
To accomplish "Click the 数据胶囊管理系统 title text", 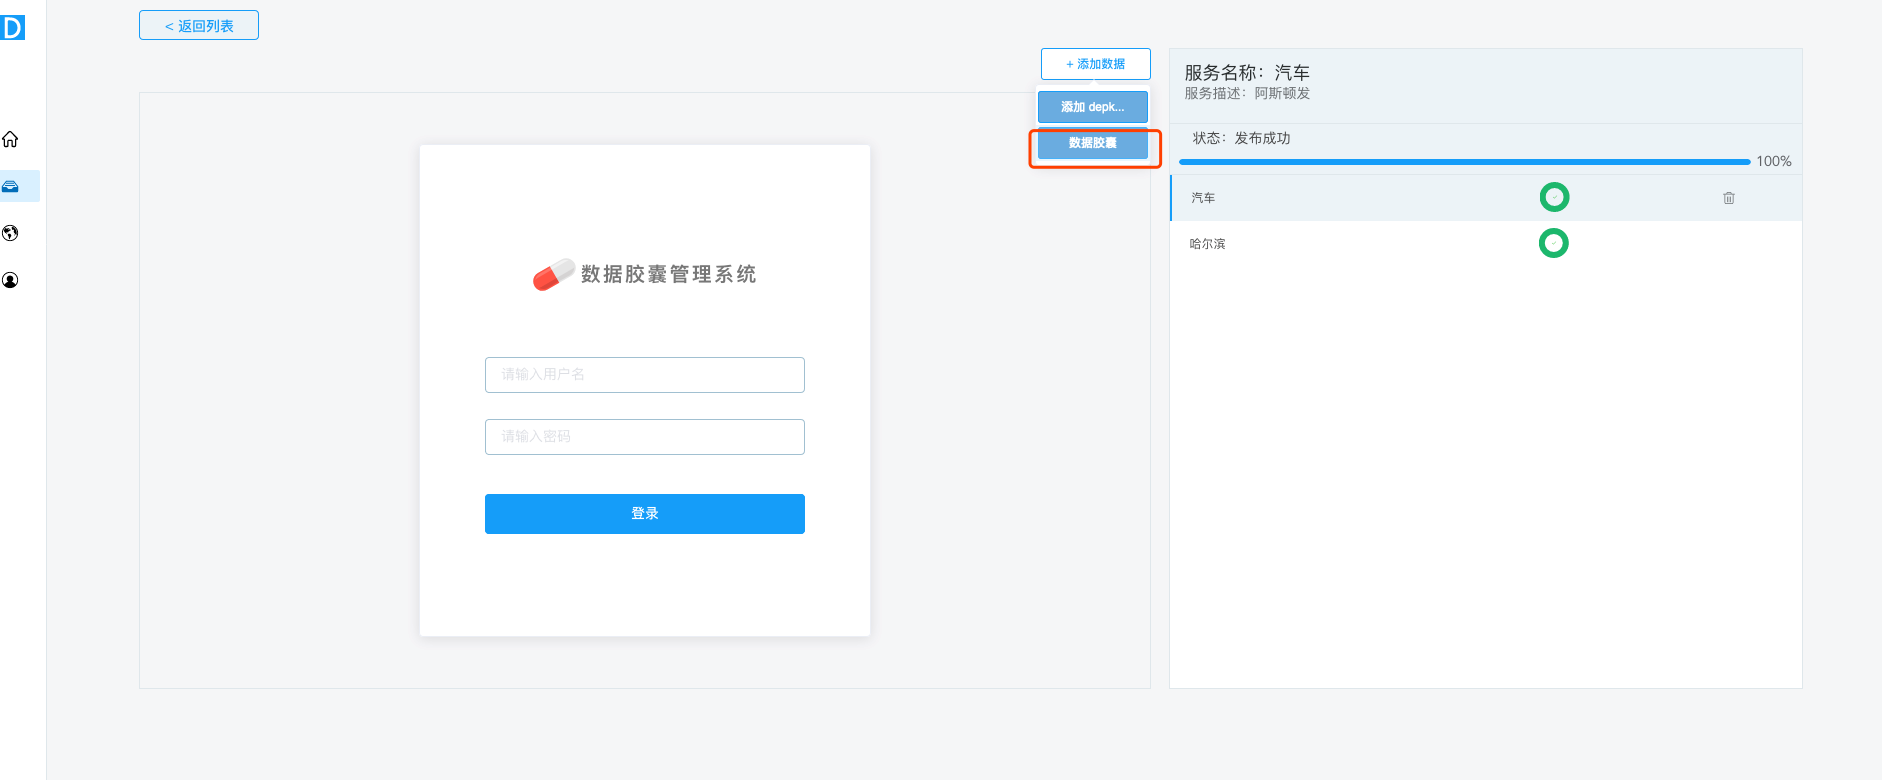I will (669, 274).
